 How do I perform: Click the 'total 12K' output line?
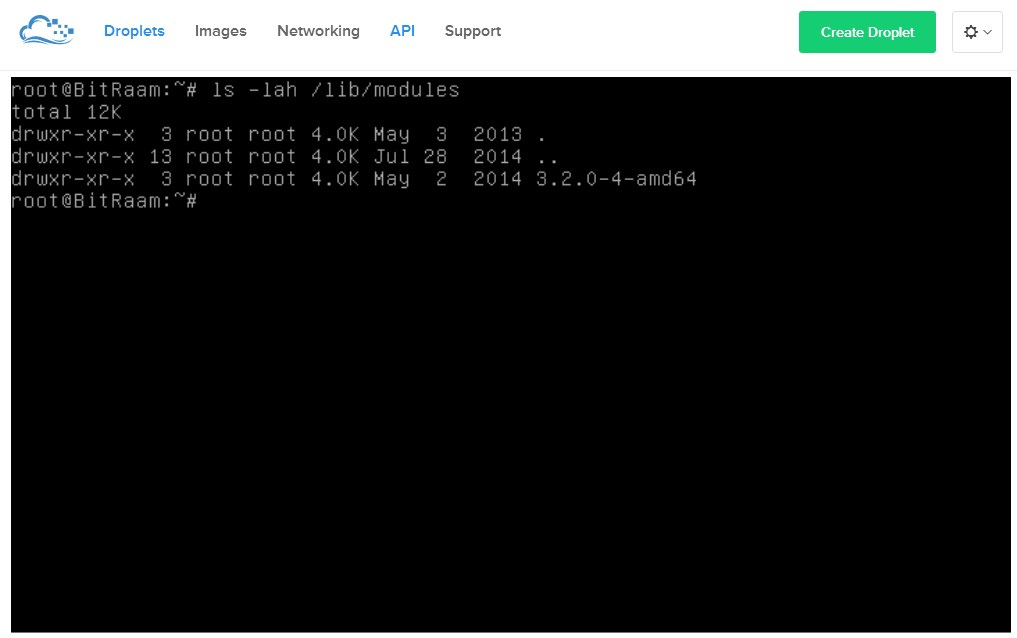pos(66,112)
